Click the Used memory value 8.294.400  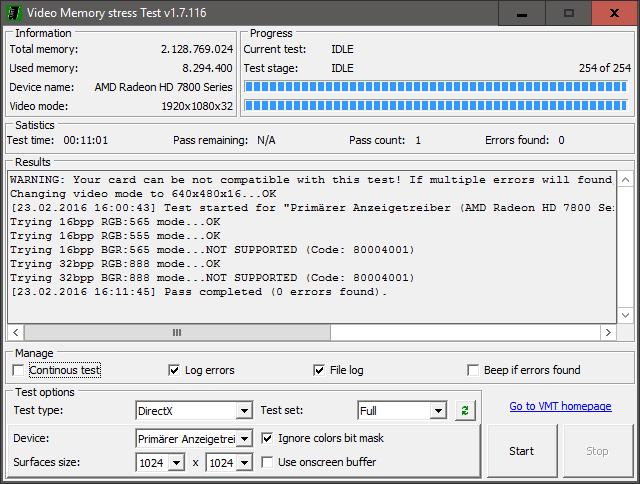pos(207,68)
